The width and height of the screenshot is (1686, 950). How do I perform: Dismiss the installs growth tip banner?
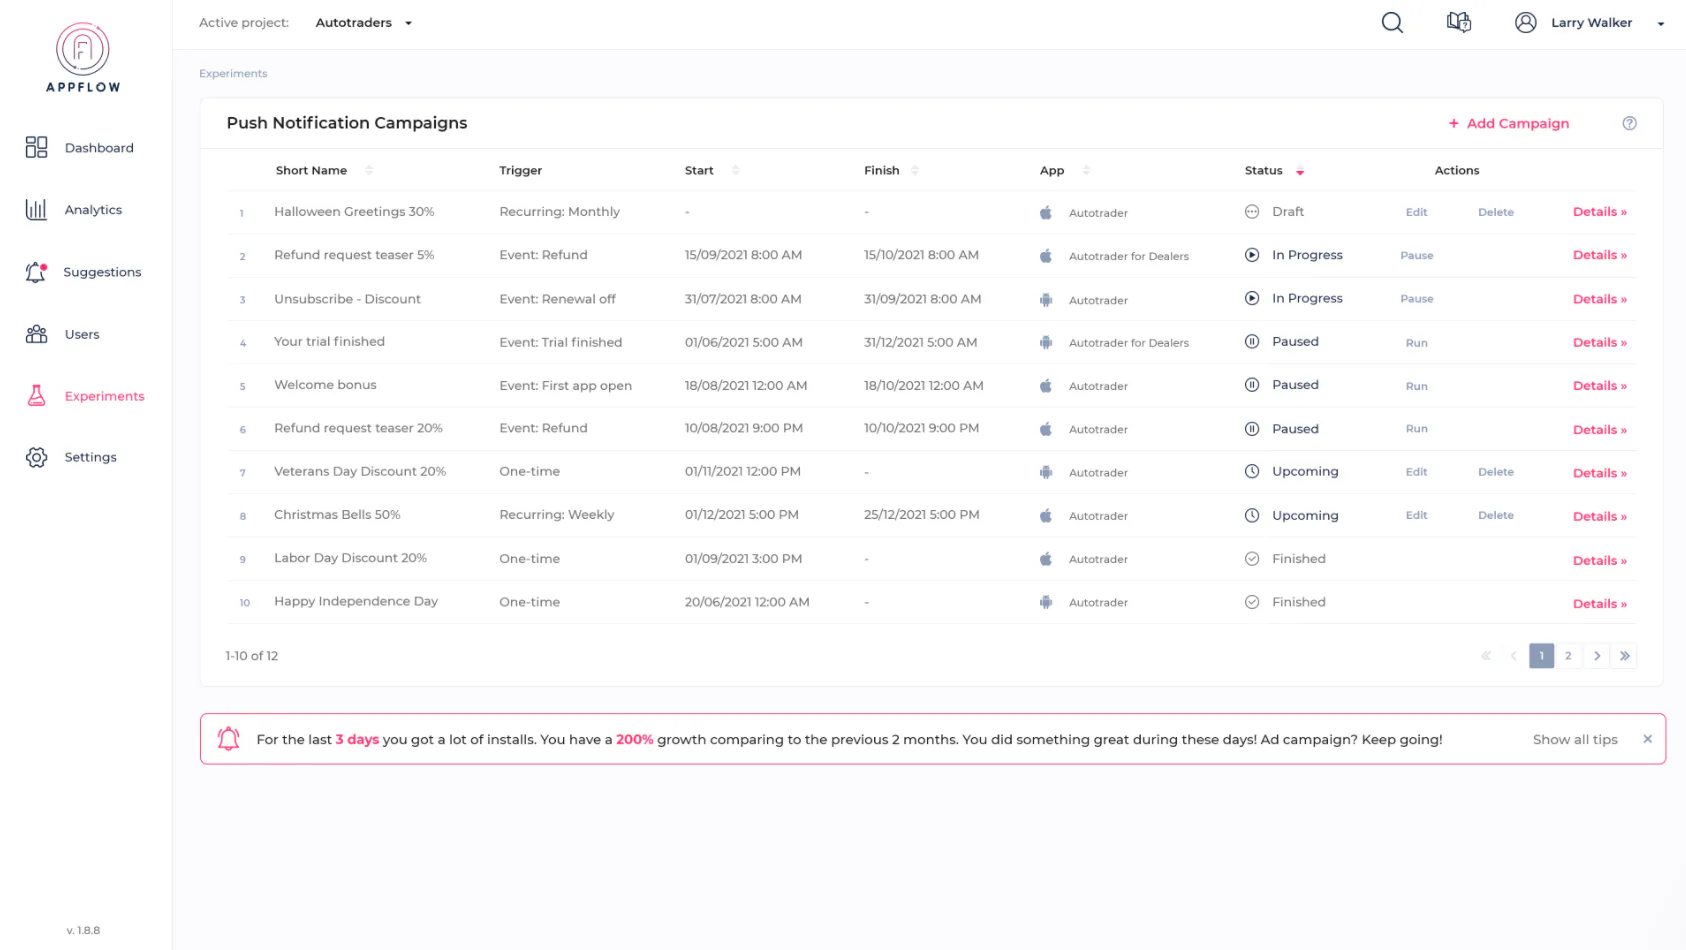click(1647, 739)
